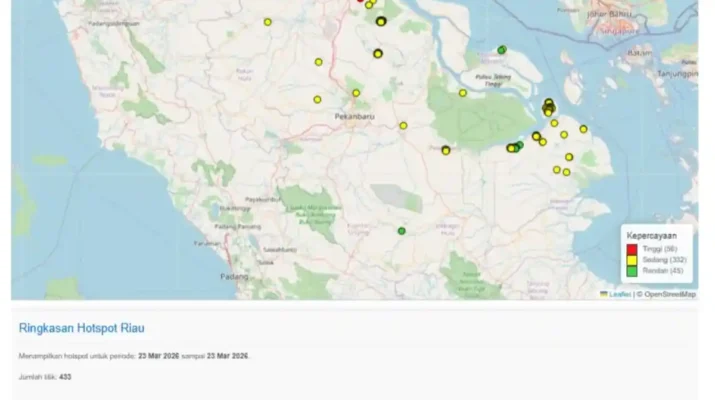Viewport: 715px width, 400px height.
Task: Click the red Tinggi legend swatch
Action: tap(632, 249)
